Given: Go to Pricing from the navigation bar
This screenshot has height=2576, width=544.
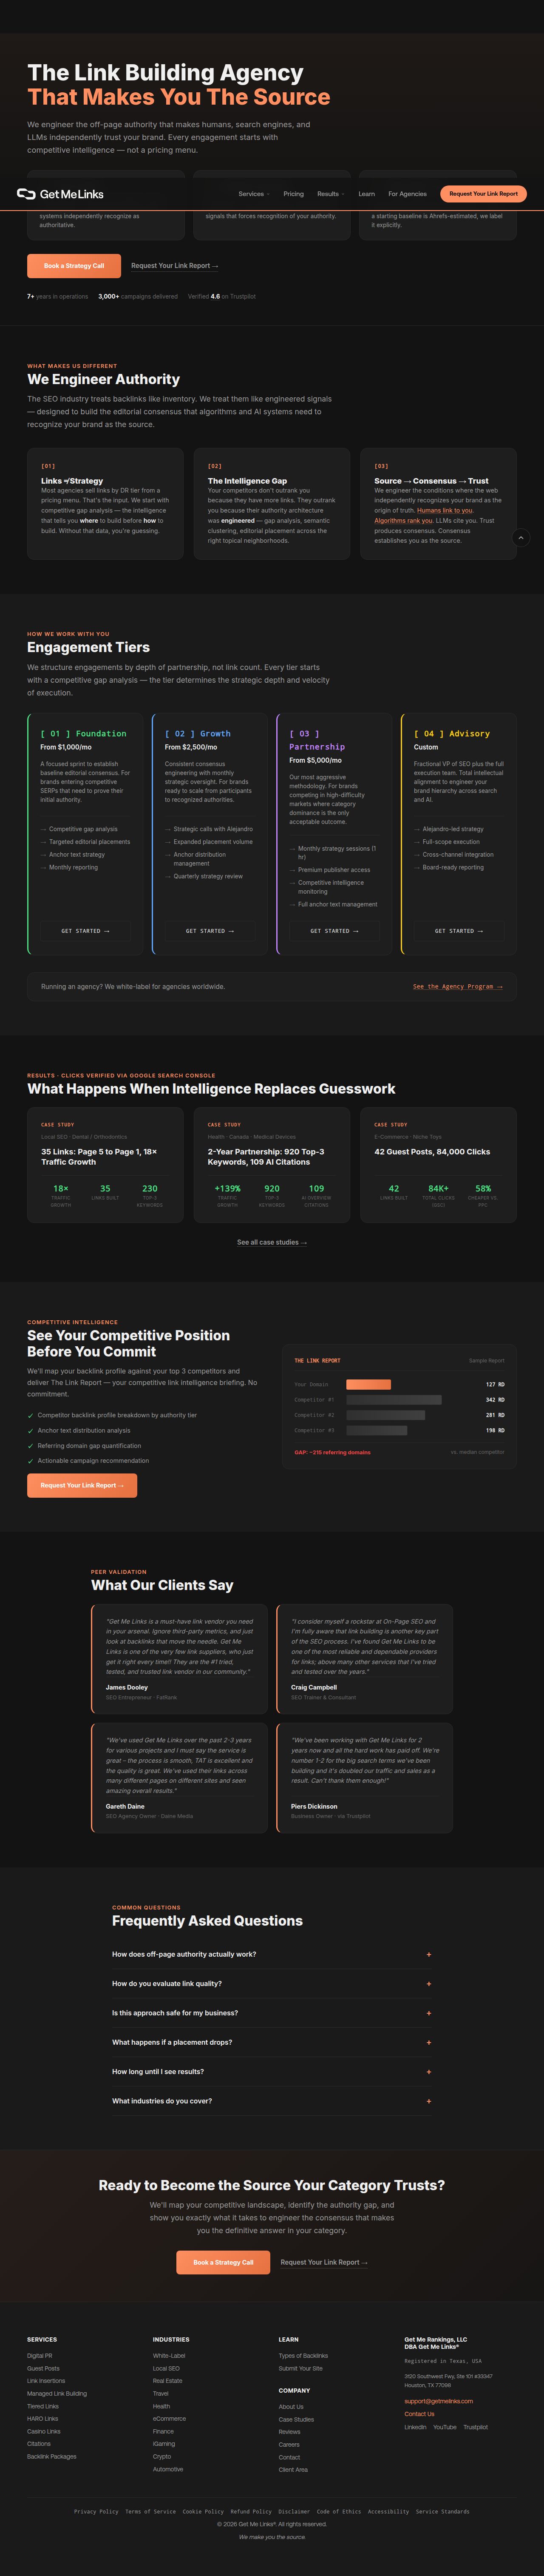Looking at the screenshot, I should click(x=293, y=194).
